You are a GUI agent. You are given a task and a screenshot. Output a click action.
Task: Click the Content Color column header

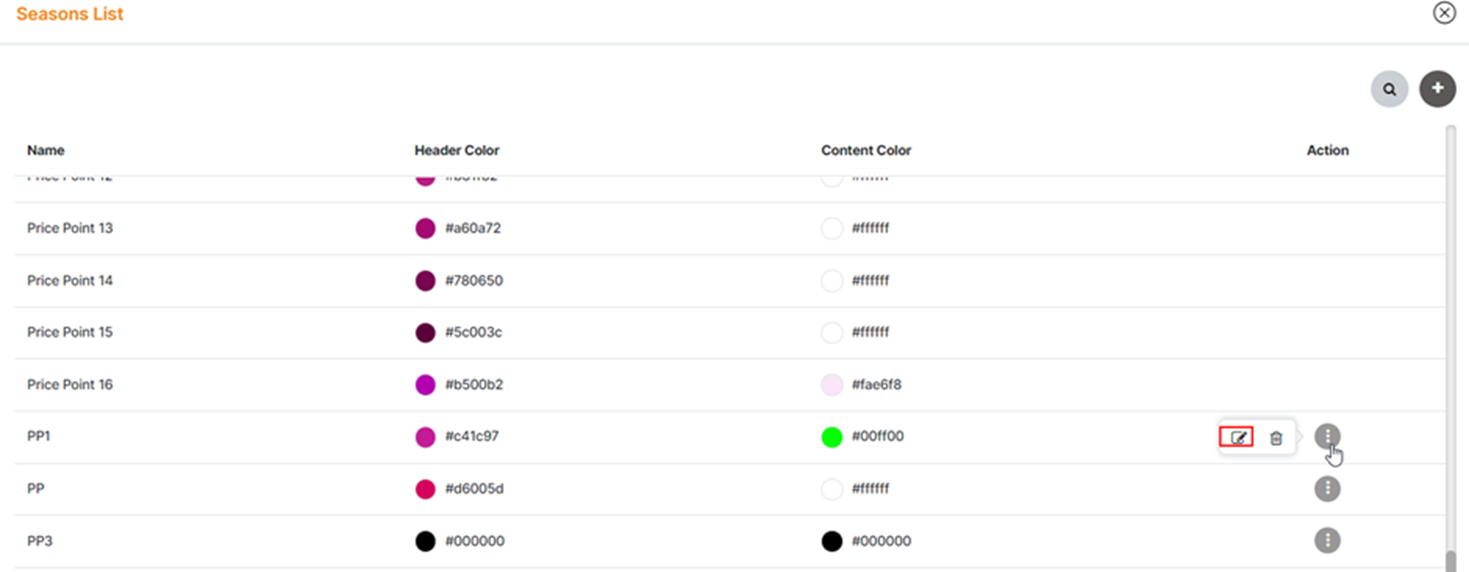click(866, 150)
